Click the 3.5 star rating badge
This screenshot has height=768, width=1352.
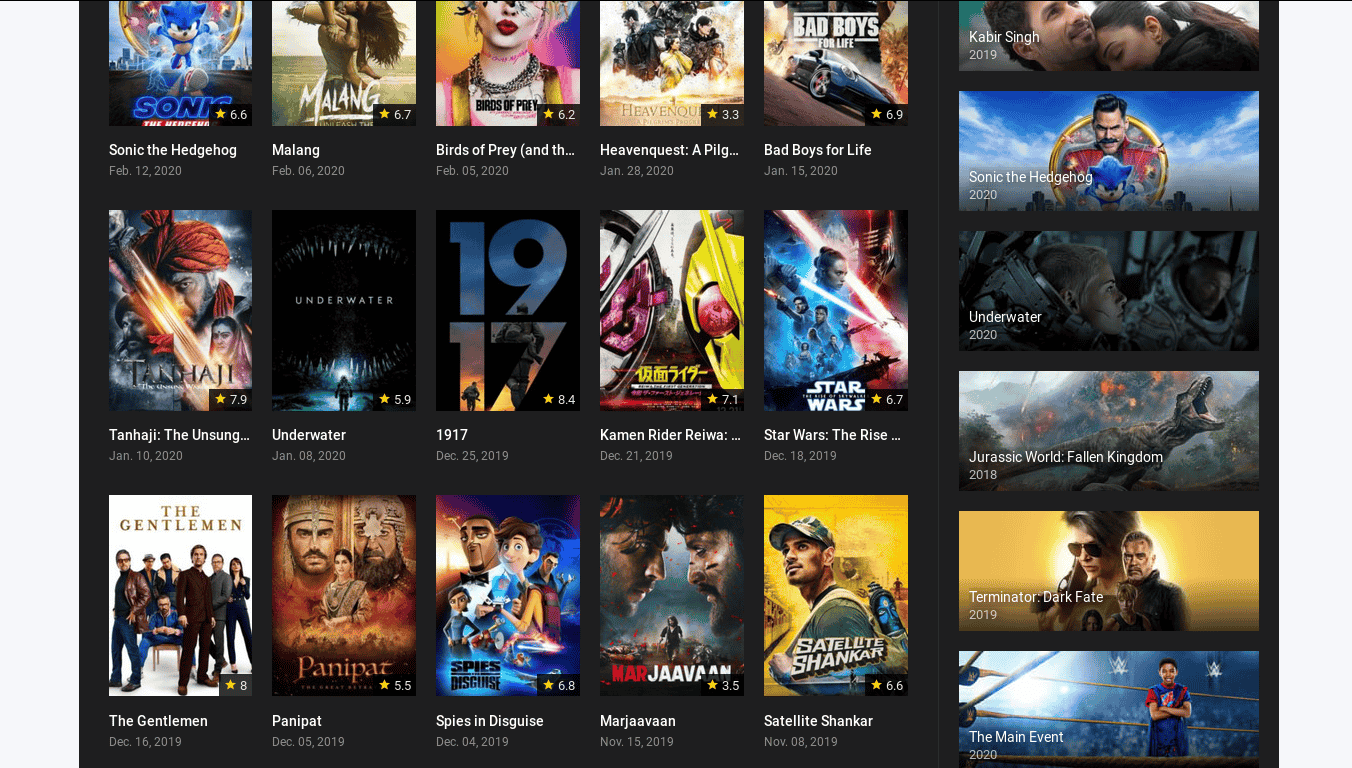point(723,685)
